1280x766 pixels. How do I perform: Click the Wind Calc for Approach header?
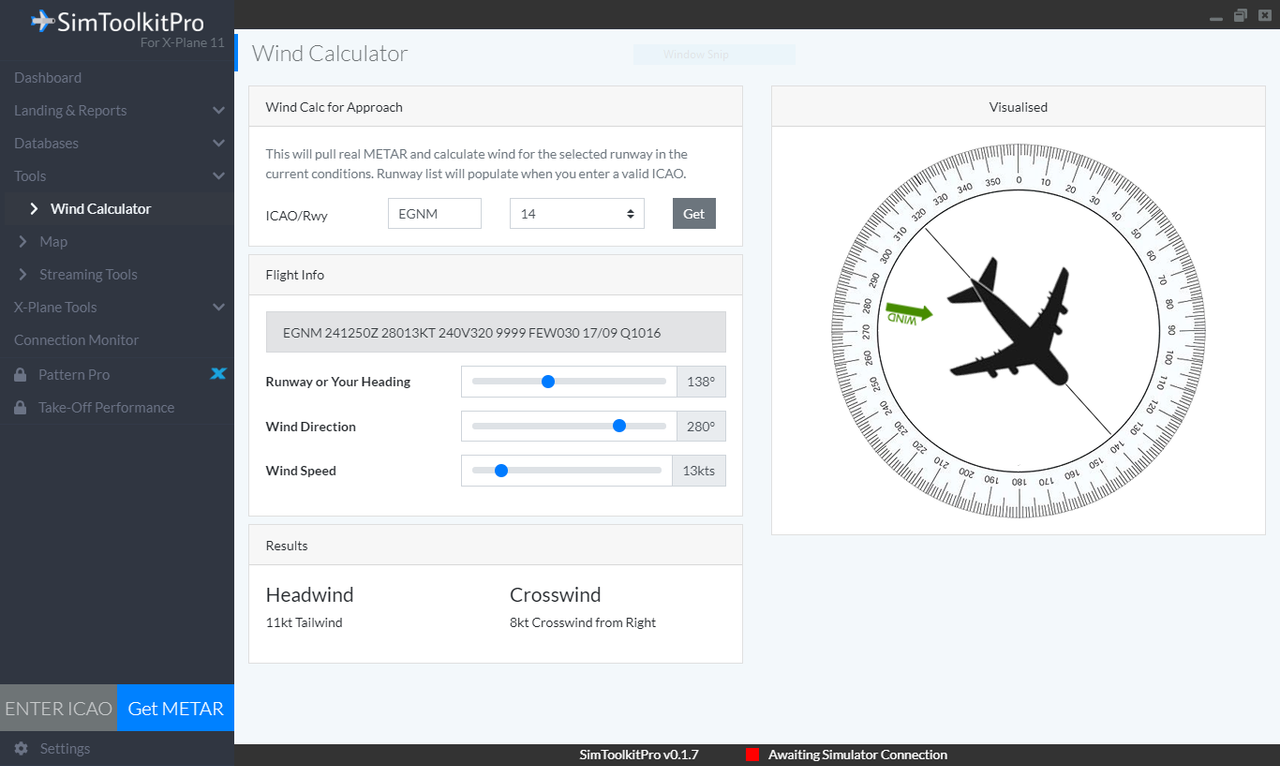(495, 107)
